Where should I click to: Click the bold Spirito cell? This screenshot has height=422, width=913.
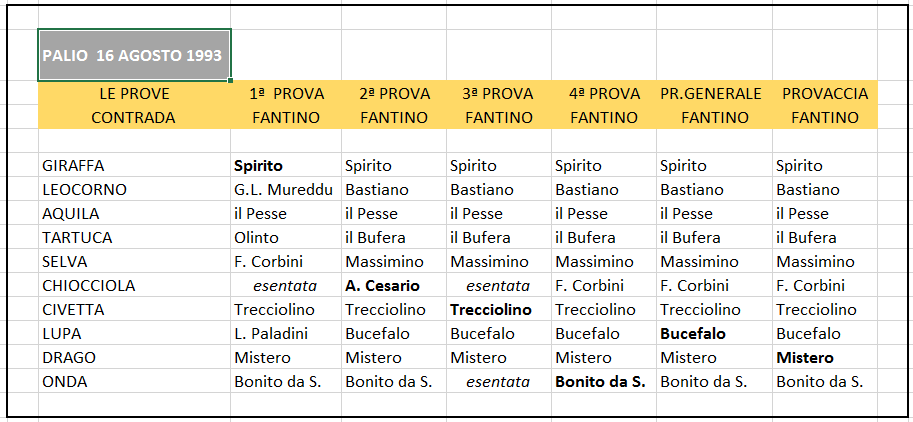pyautogui.click(x=286, y=165)
